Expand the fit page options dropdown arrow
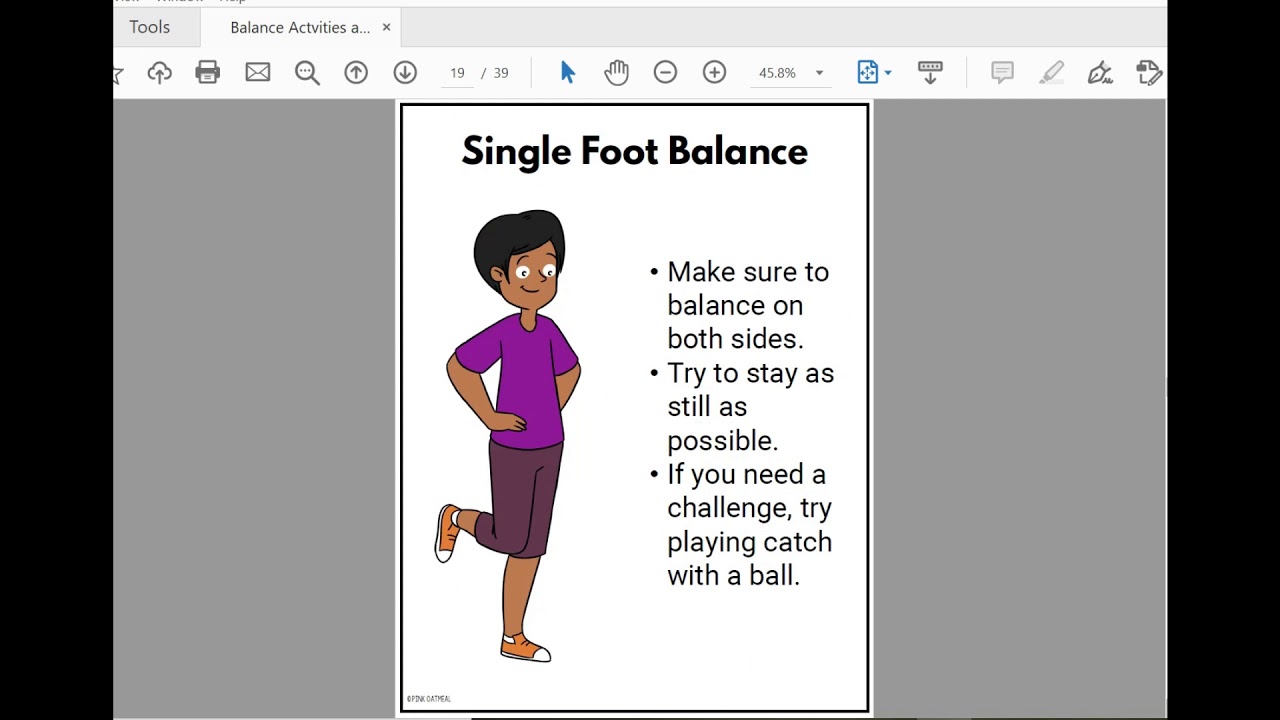1280x720 pixels. [887, 73]
